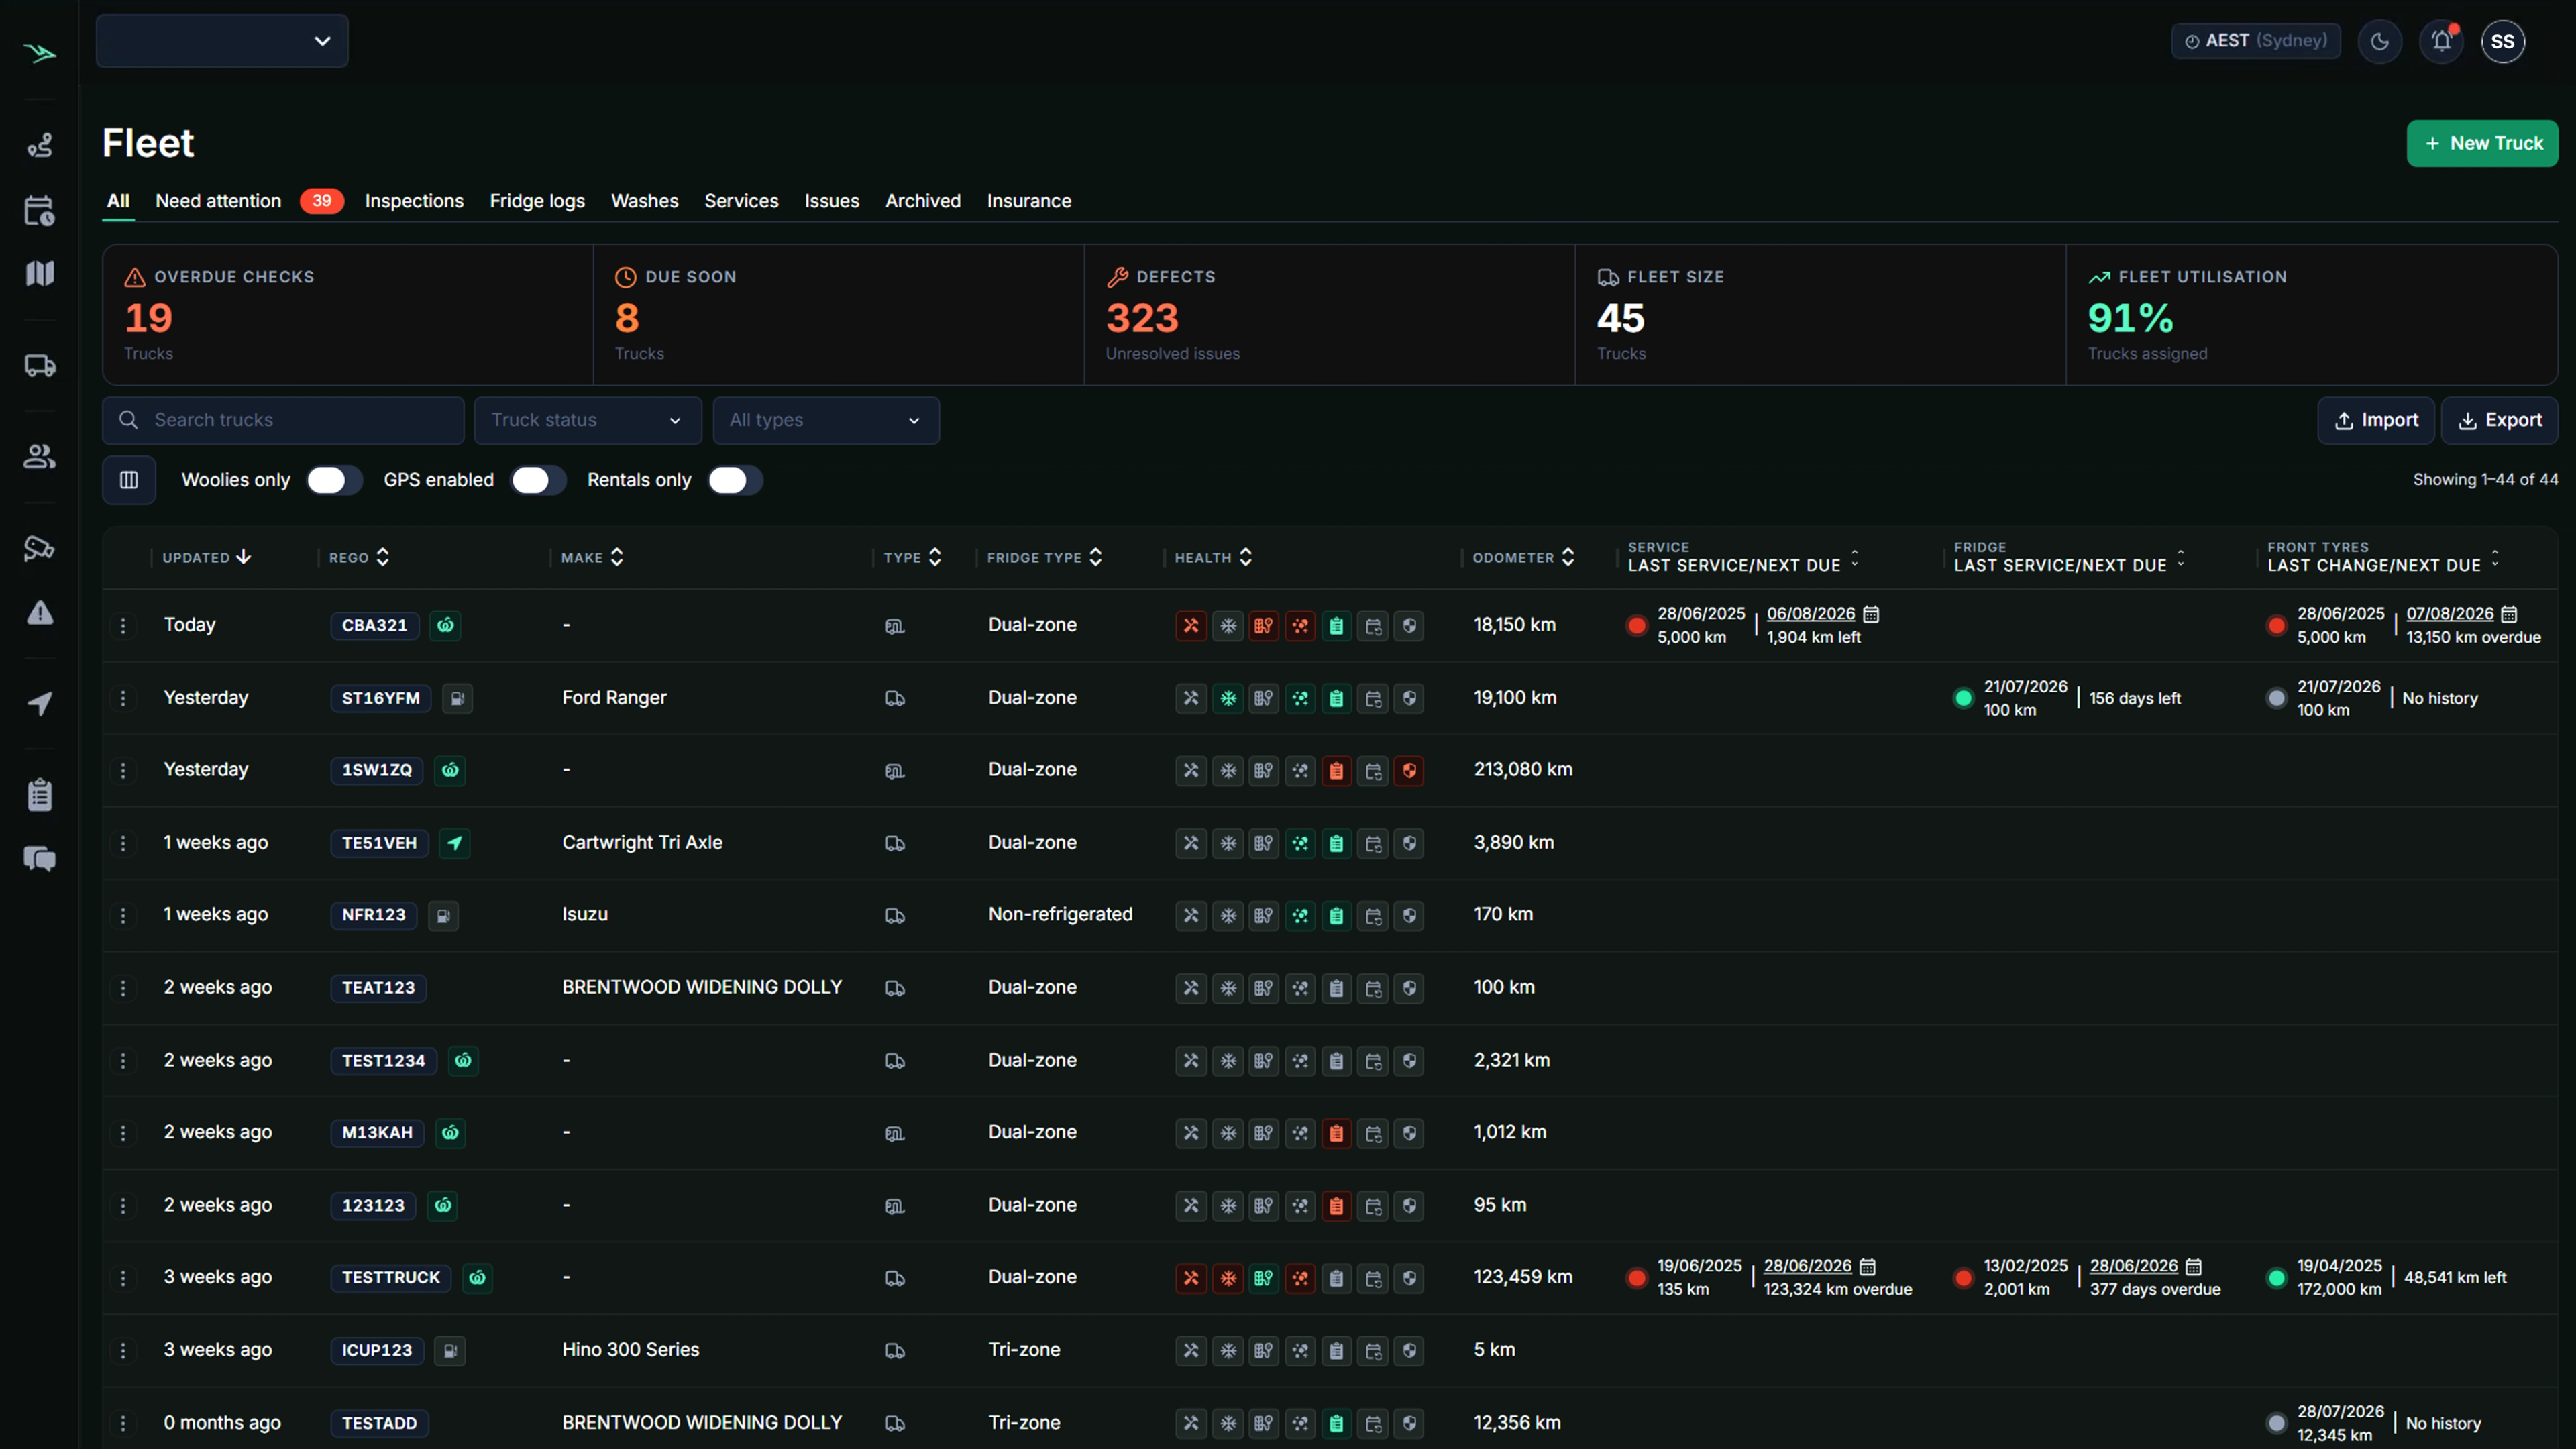
Task: Open SS user avatar menu
Action: pyautogui.click(x=2502, y=41)
